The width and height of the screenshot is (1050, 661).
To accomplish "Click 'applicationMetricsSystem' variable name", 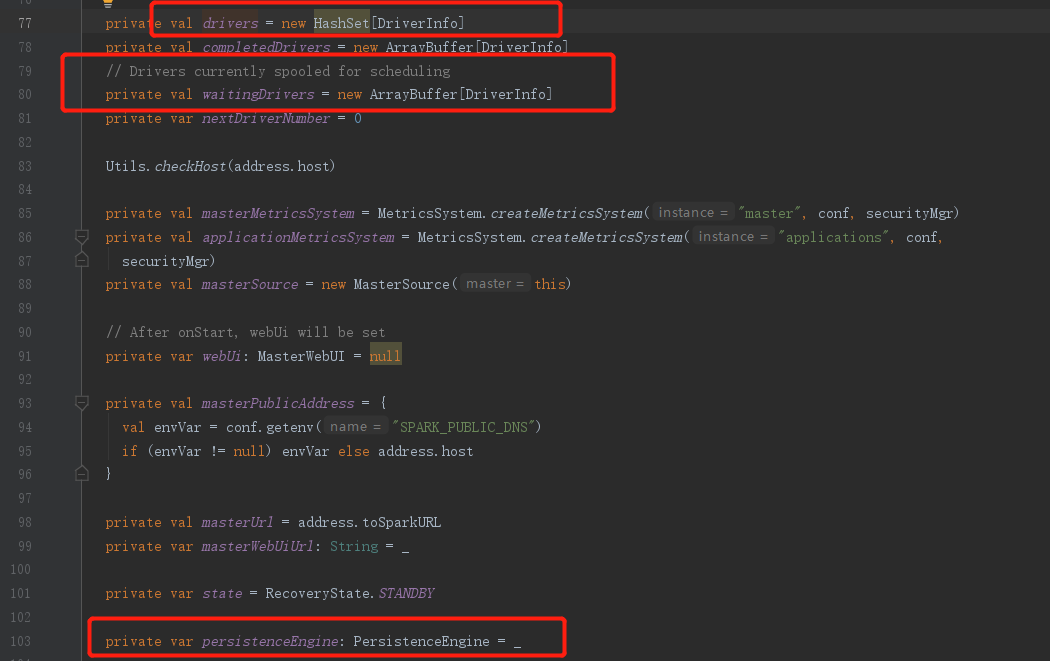I will pos(298,237).
